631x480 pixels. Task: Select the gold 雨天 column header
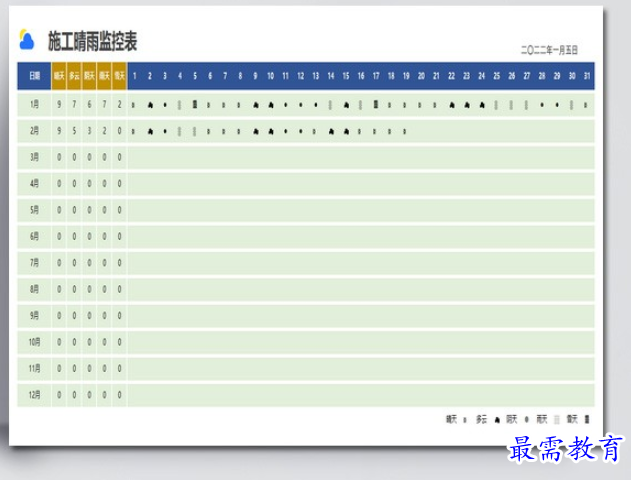tap(104, 76)
